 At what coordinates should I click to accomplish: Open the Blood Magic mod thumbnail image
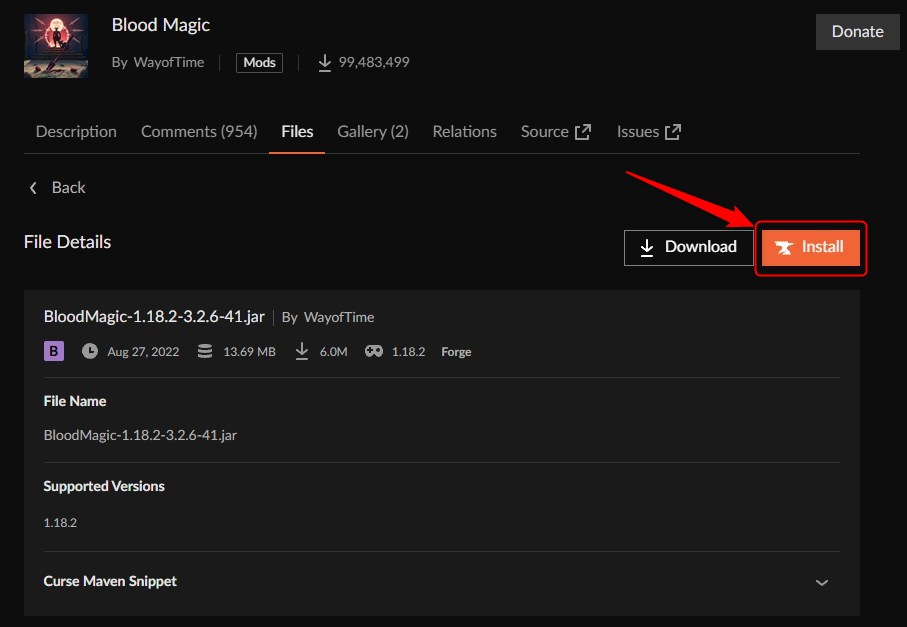pyautogui.click(x=56, y=46)
